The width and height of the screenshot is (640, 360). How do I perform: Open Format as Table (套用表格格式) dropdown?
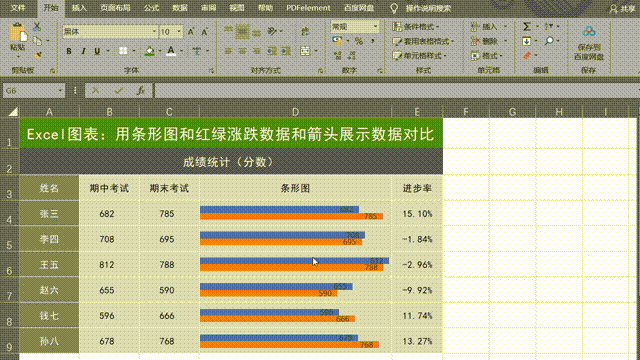(x=423, y=41)
